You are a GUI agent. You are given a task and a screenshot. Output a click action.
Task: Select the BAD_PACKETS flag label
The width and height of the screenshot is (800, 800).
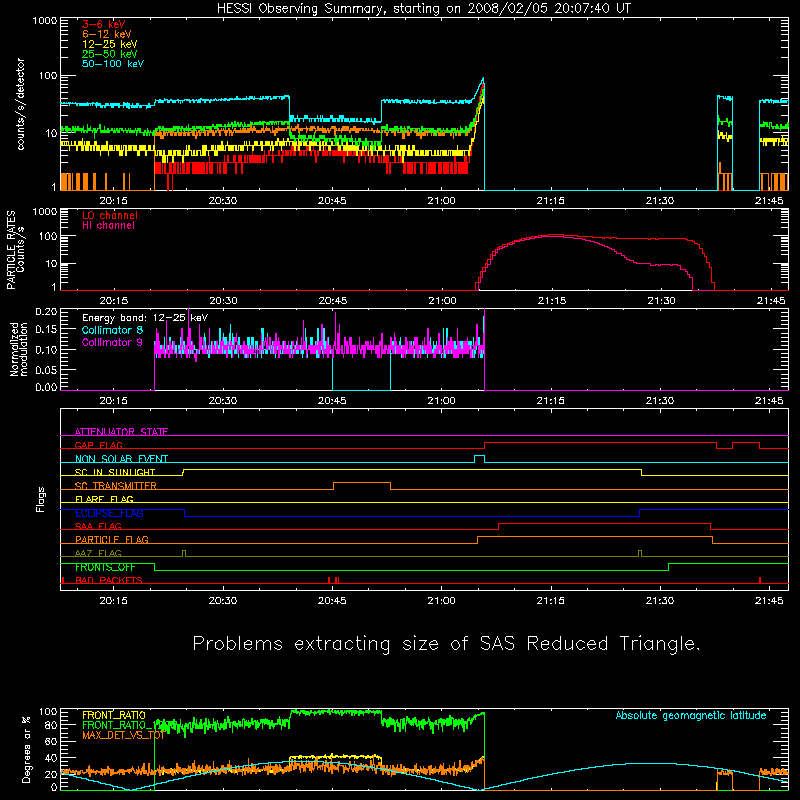(109, 580)
